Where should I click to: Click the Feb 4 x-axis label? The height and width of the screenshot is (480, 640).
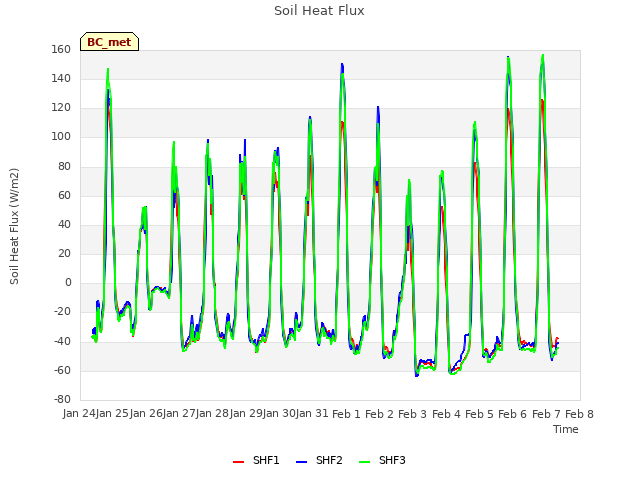(446, 414)
